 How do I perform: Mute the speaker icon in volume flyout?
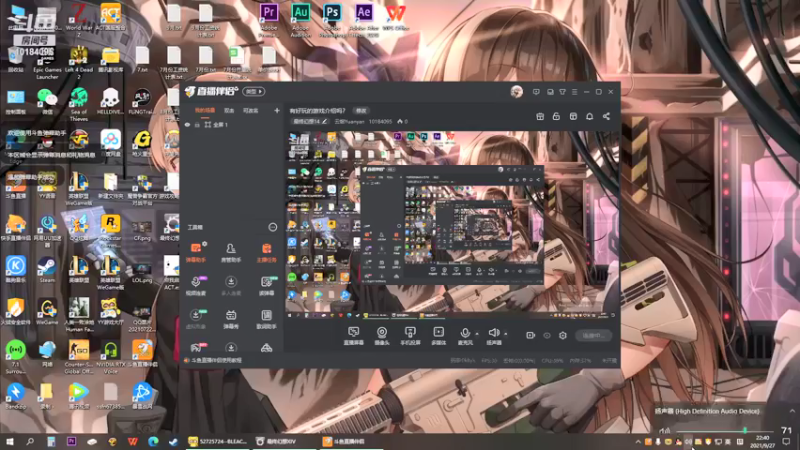[x=665, y=431]
